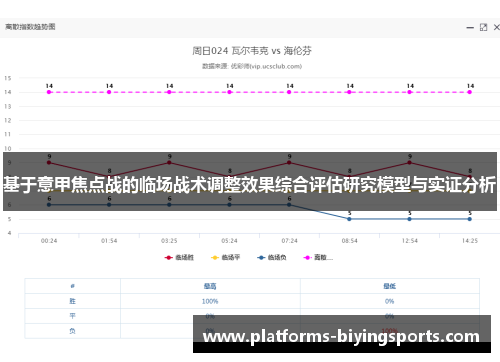Select magenta data point at 05:24

(x=229, y=92)
